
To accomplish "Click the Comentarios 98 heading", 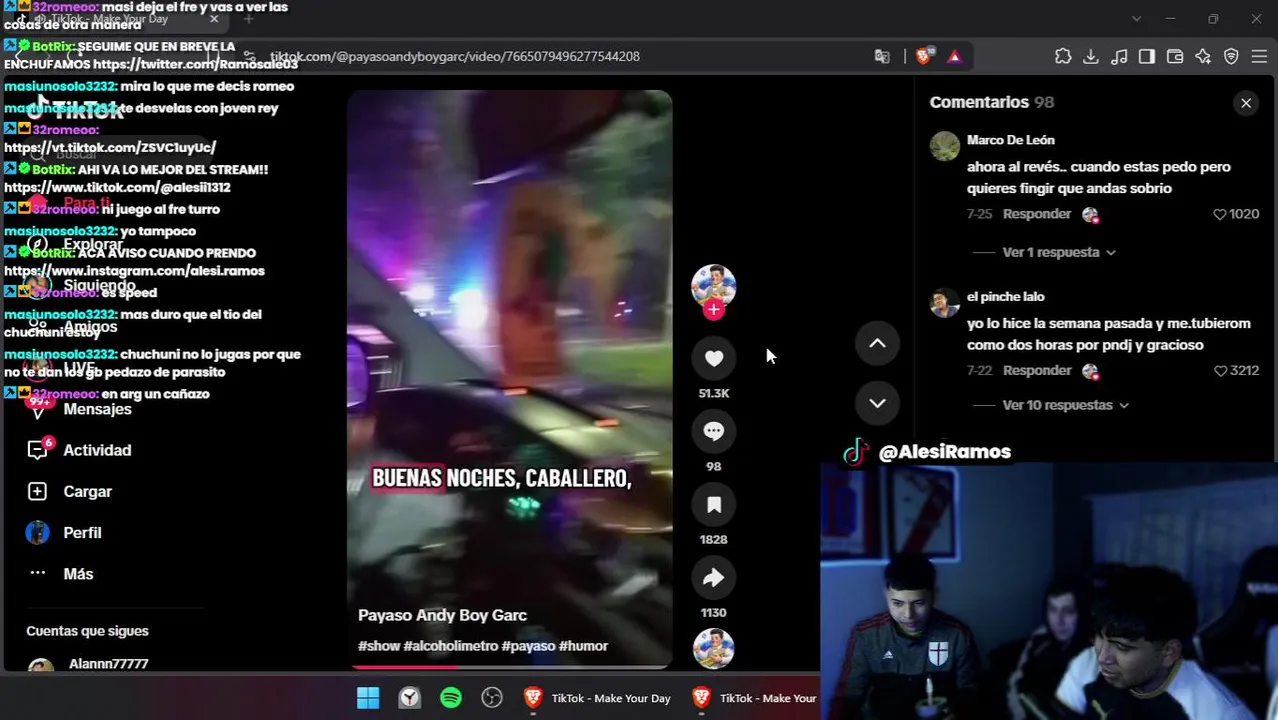I will coord(991,102).
